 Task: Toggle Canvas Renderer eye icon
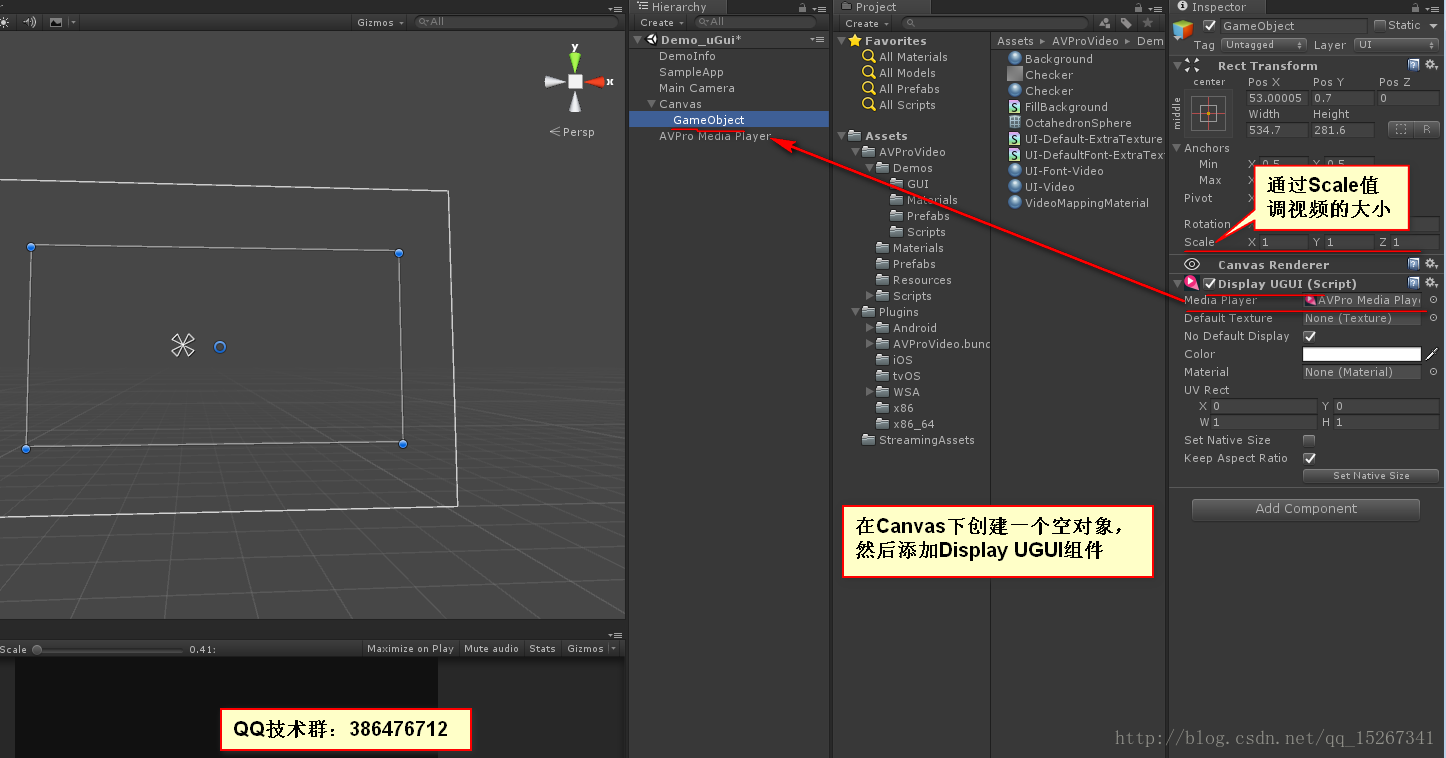coord(1192,264)
